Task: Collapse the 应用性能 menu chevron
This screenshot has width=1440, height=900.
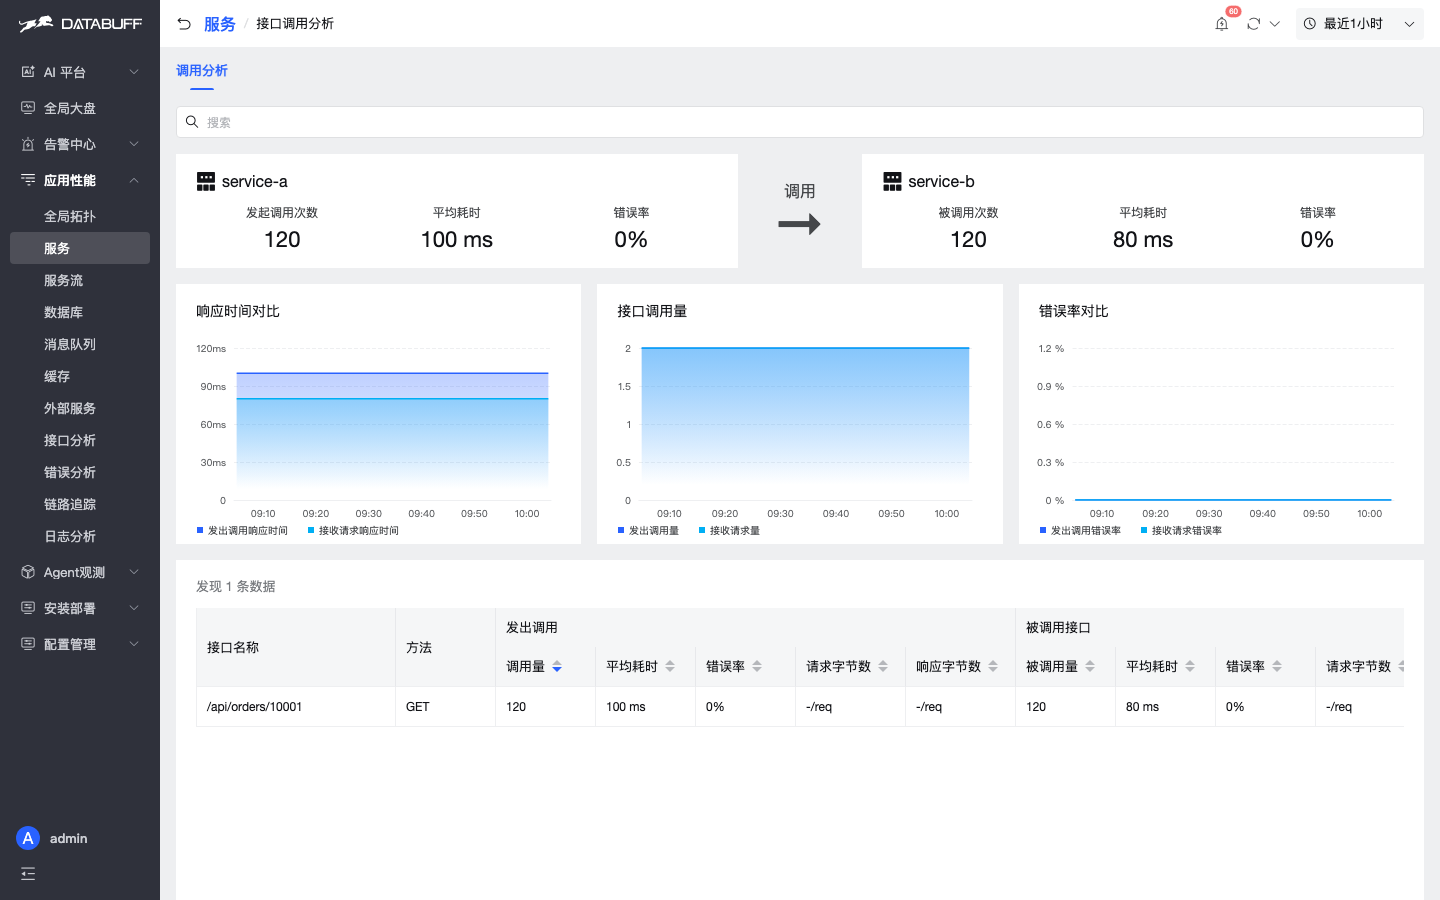Action: tap(134, 180)
